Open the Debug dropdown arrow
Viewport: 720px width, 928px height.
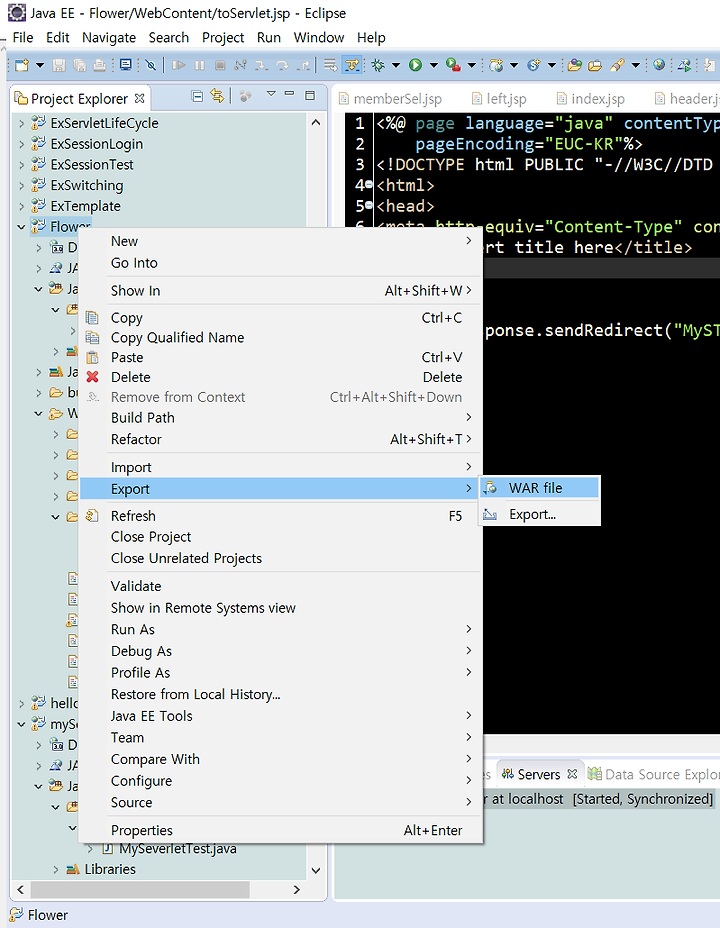tap(396, 65)
